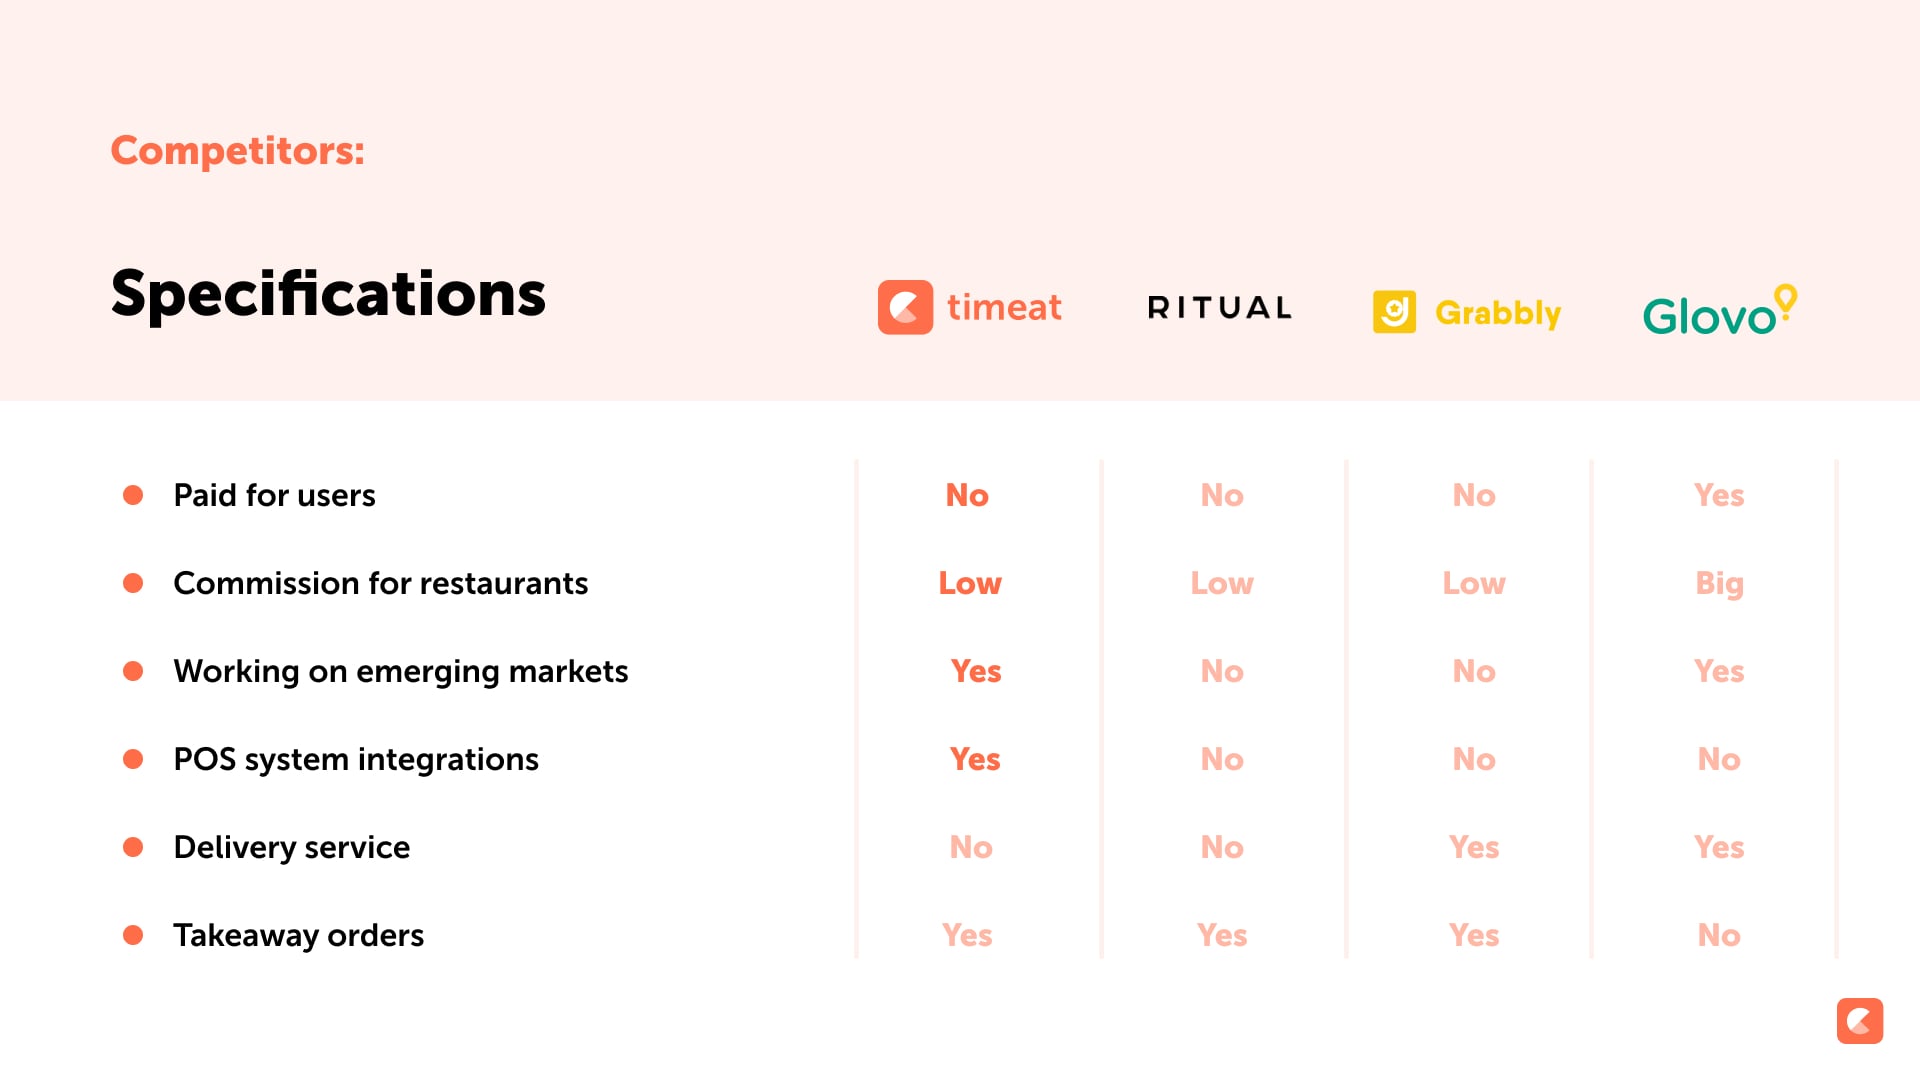Image resolution: width=1920 pixels, height=1080 pixels.
Task: Click the RITUAL logo
Action: (1220, 308)
